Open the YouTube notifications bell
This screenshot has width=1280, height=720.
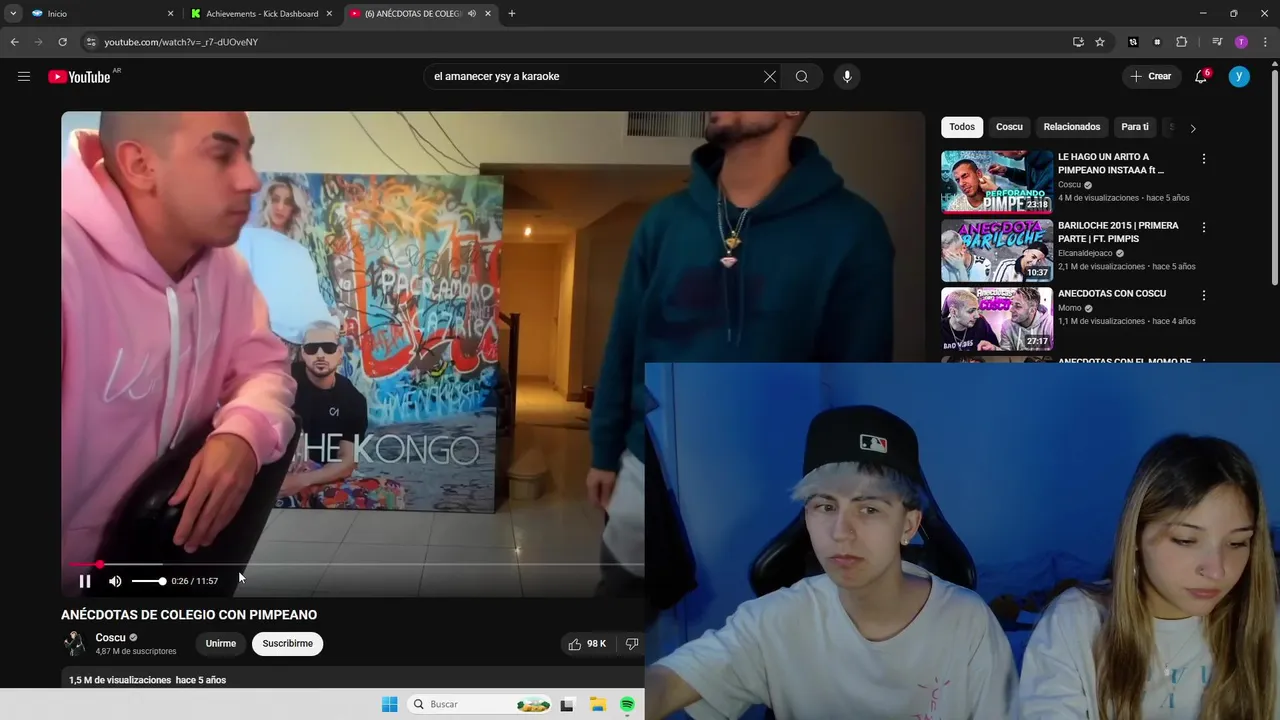[1201, 76]
